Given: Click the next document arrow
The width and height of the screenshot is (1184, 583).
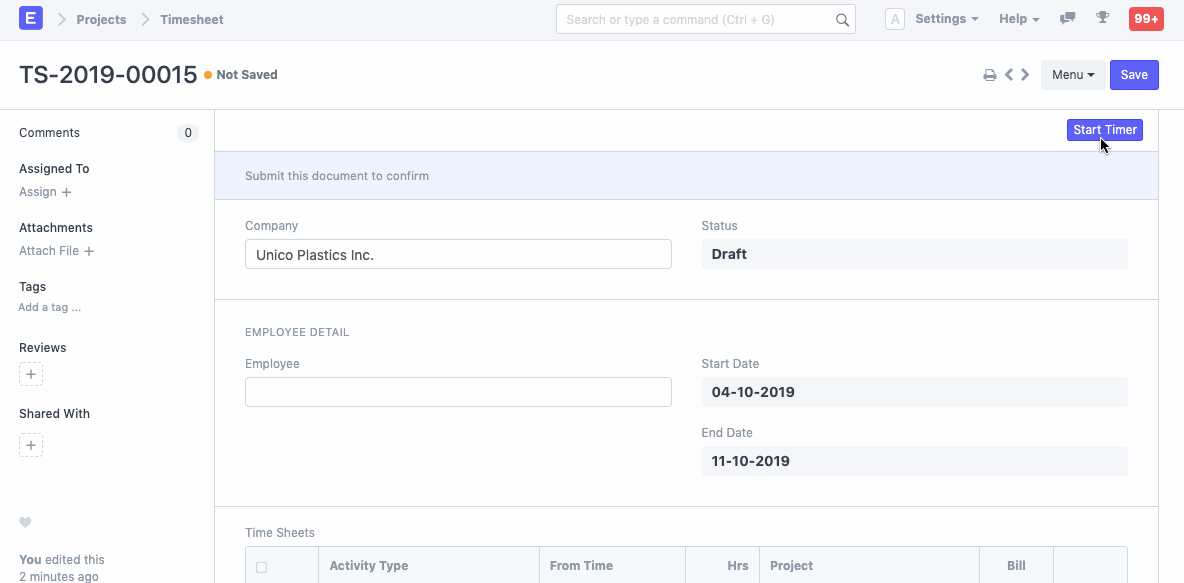Looking at the screenshot, I should point(1024,74).
